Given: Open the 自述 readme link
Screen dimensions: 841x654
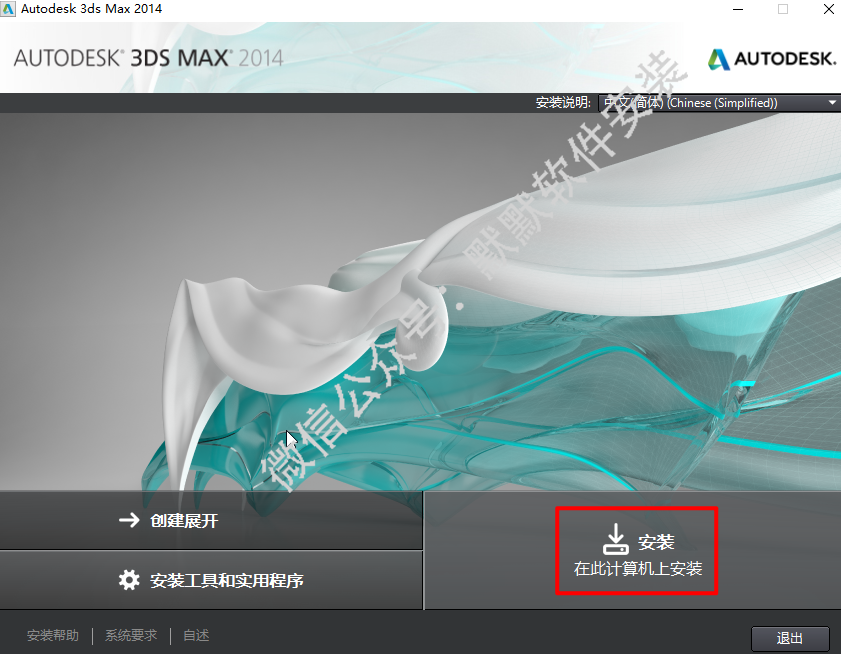Looking at the screenshot, I should click(x=196, y=636).
